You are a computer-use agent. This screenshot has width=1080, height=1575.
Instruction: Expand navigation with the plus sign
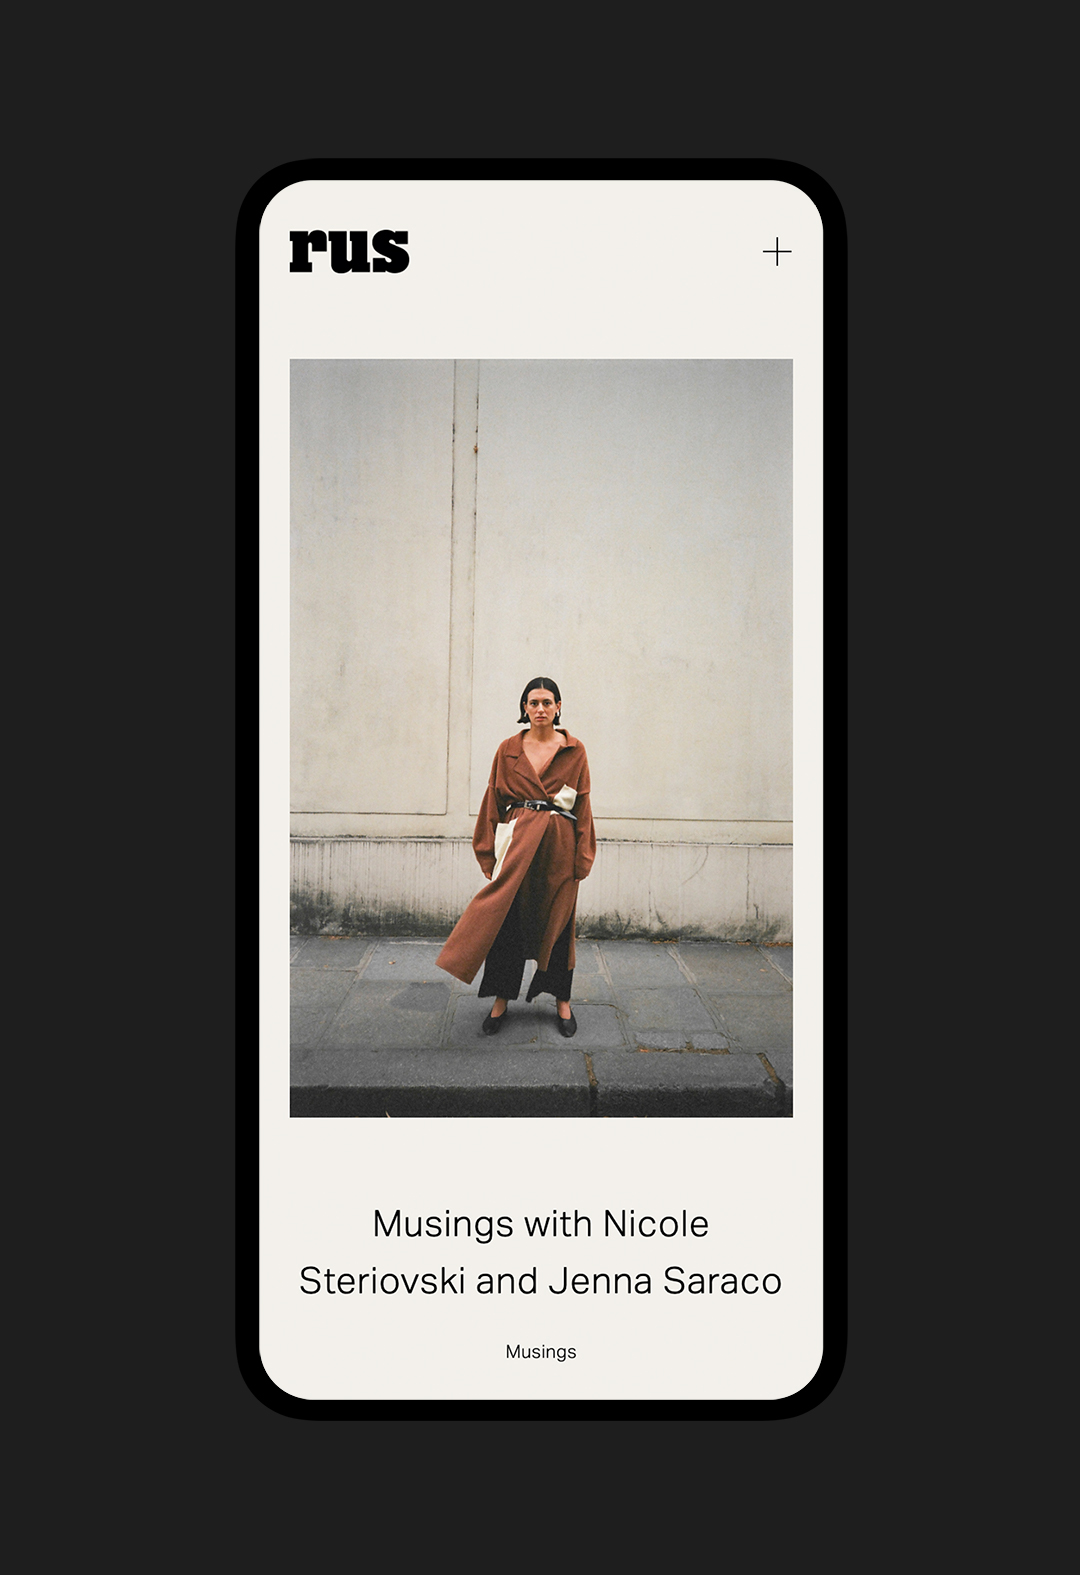tap(777, 251)
